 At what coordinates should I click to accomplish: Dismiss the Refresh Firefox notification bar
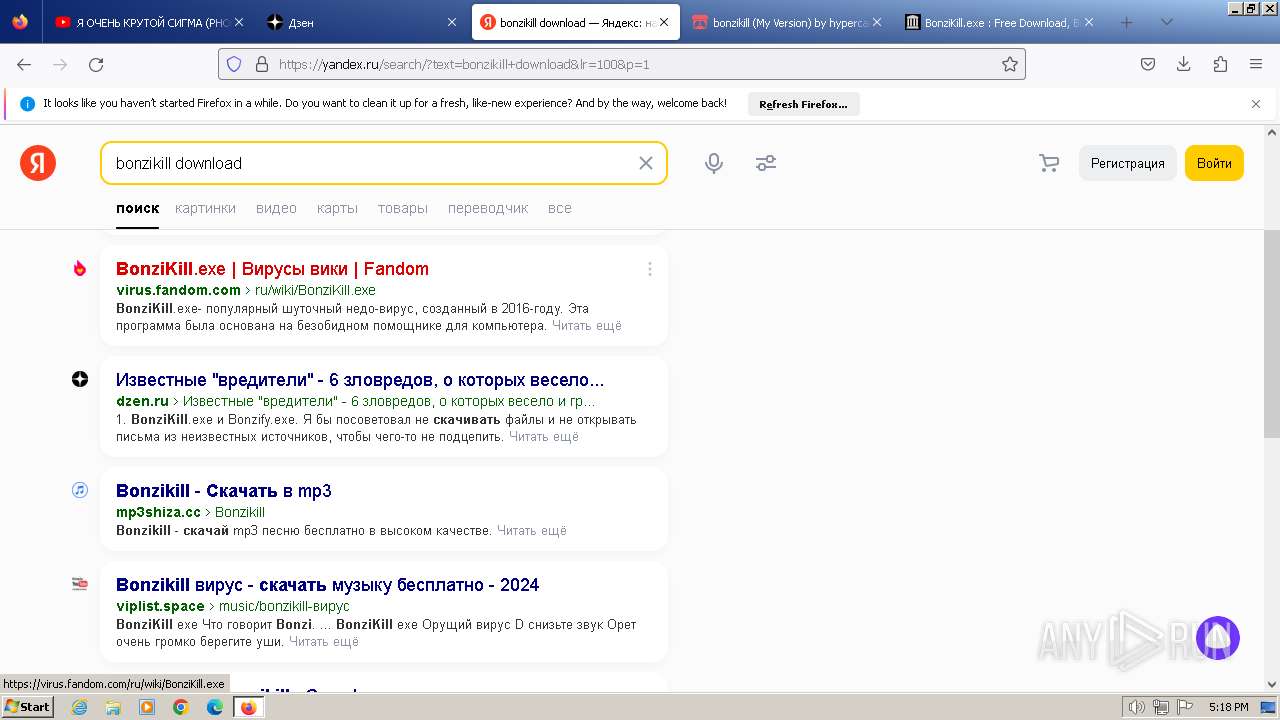tap(1256, 104)
